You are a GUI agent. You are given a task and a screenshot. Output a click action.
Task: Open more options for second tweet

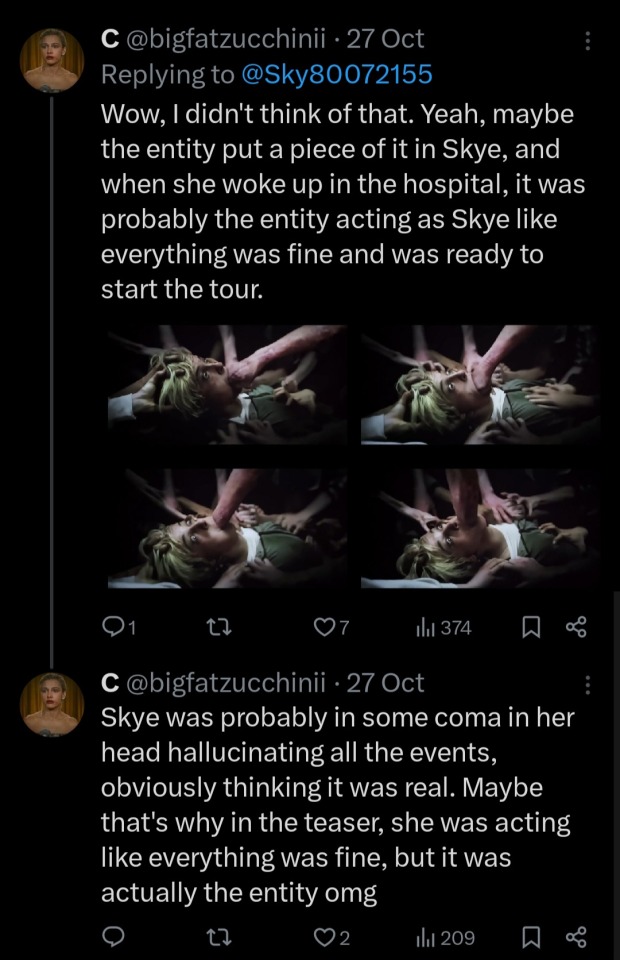click(587, 685)
